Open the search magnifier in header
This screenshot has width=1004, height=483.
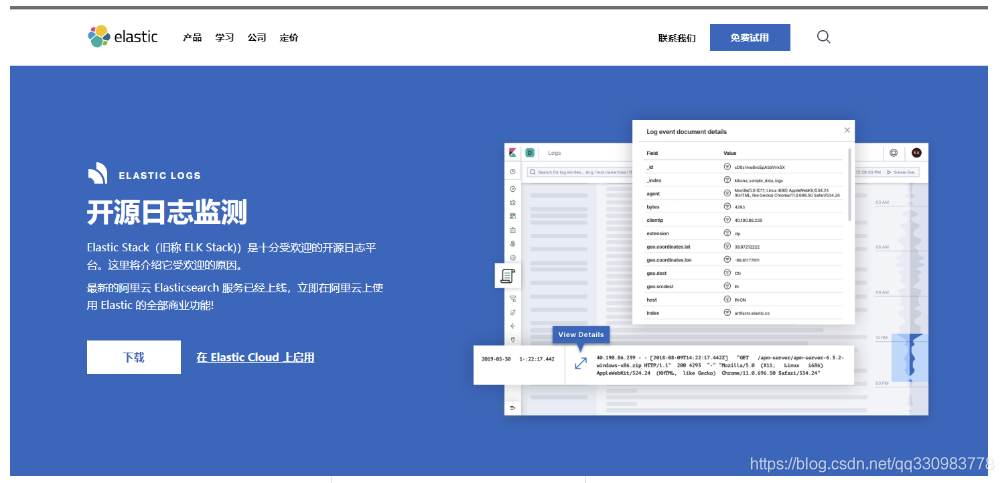click(x=823, y=37)
